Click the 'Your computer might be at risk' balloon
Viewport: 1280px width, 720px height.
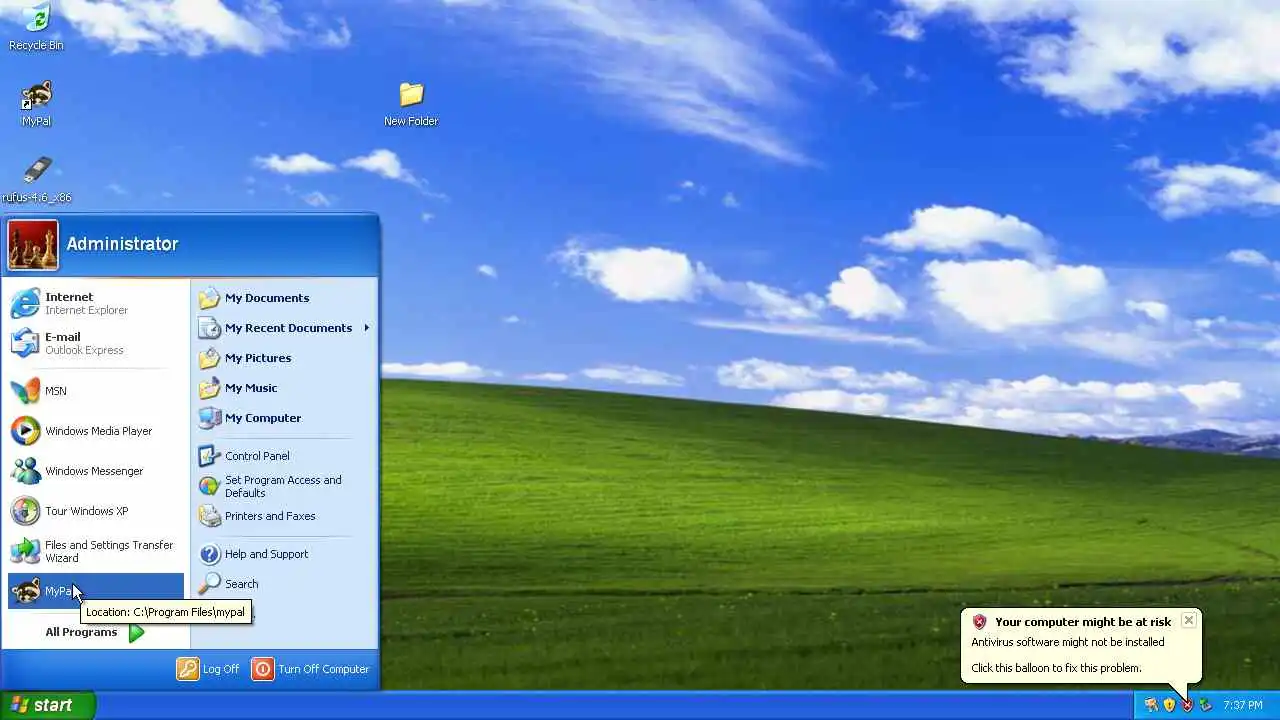(1081, 646)
